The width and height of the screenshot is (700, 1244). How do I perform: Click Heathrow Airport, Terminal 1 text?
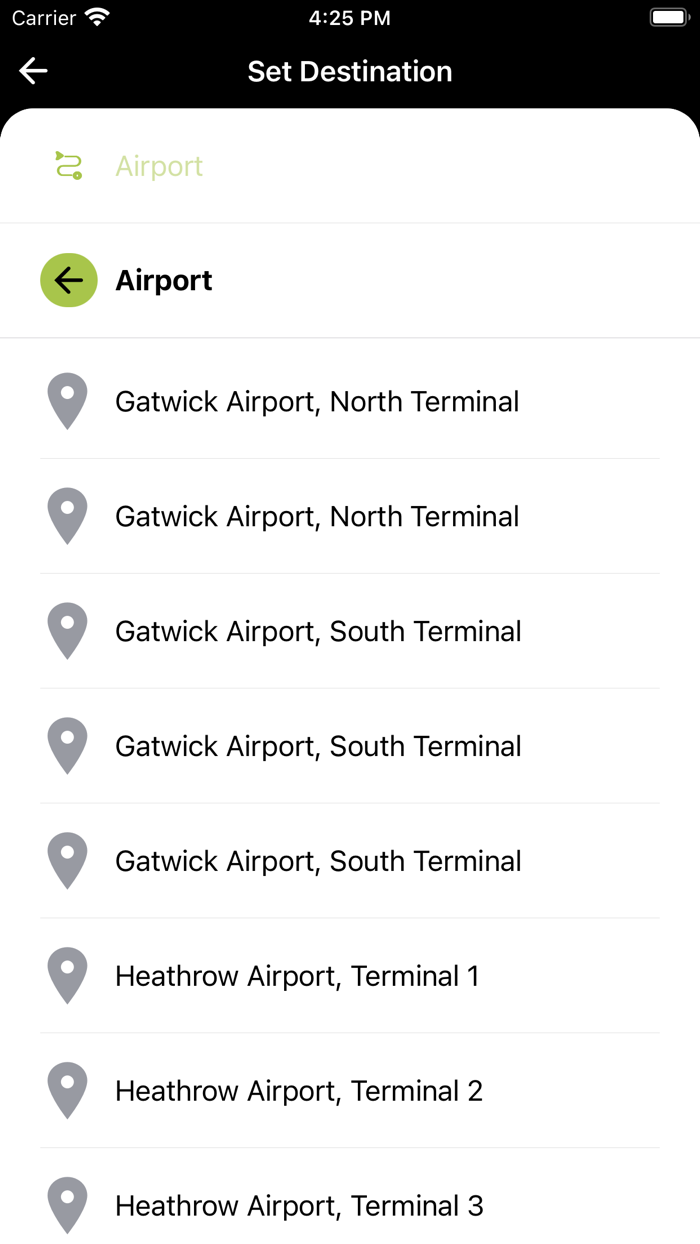pyautogui.click(x=298, y=975)
